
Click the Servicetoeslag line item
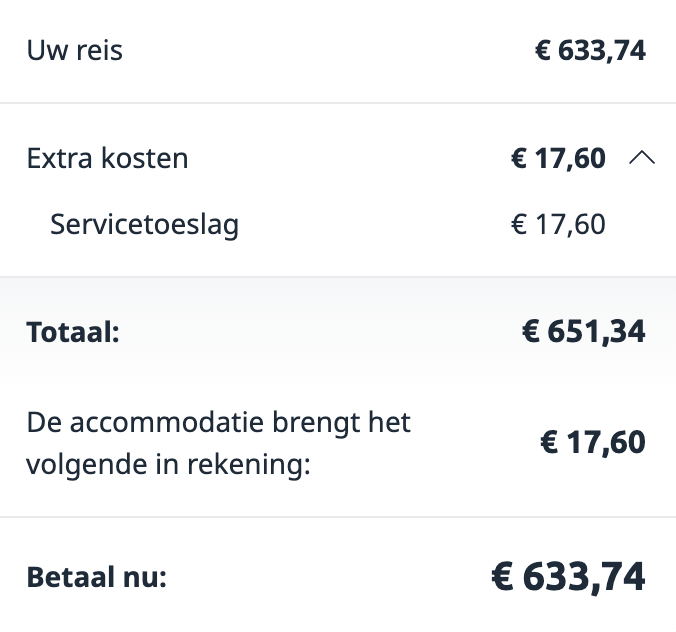(144, 225)
